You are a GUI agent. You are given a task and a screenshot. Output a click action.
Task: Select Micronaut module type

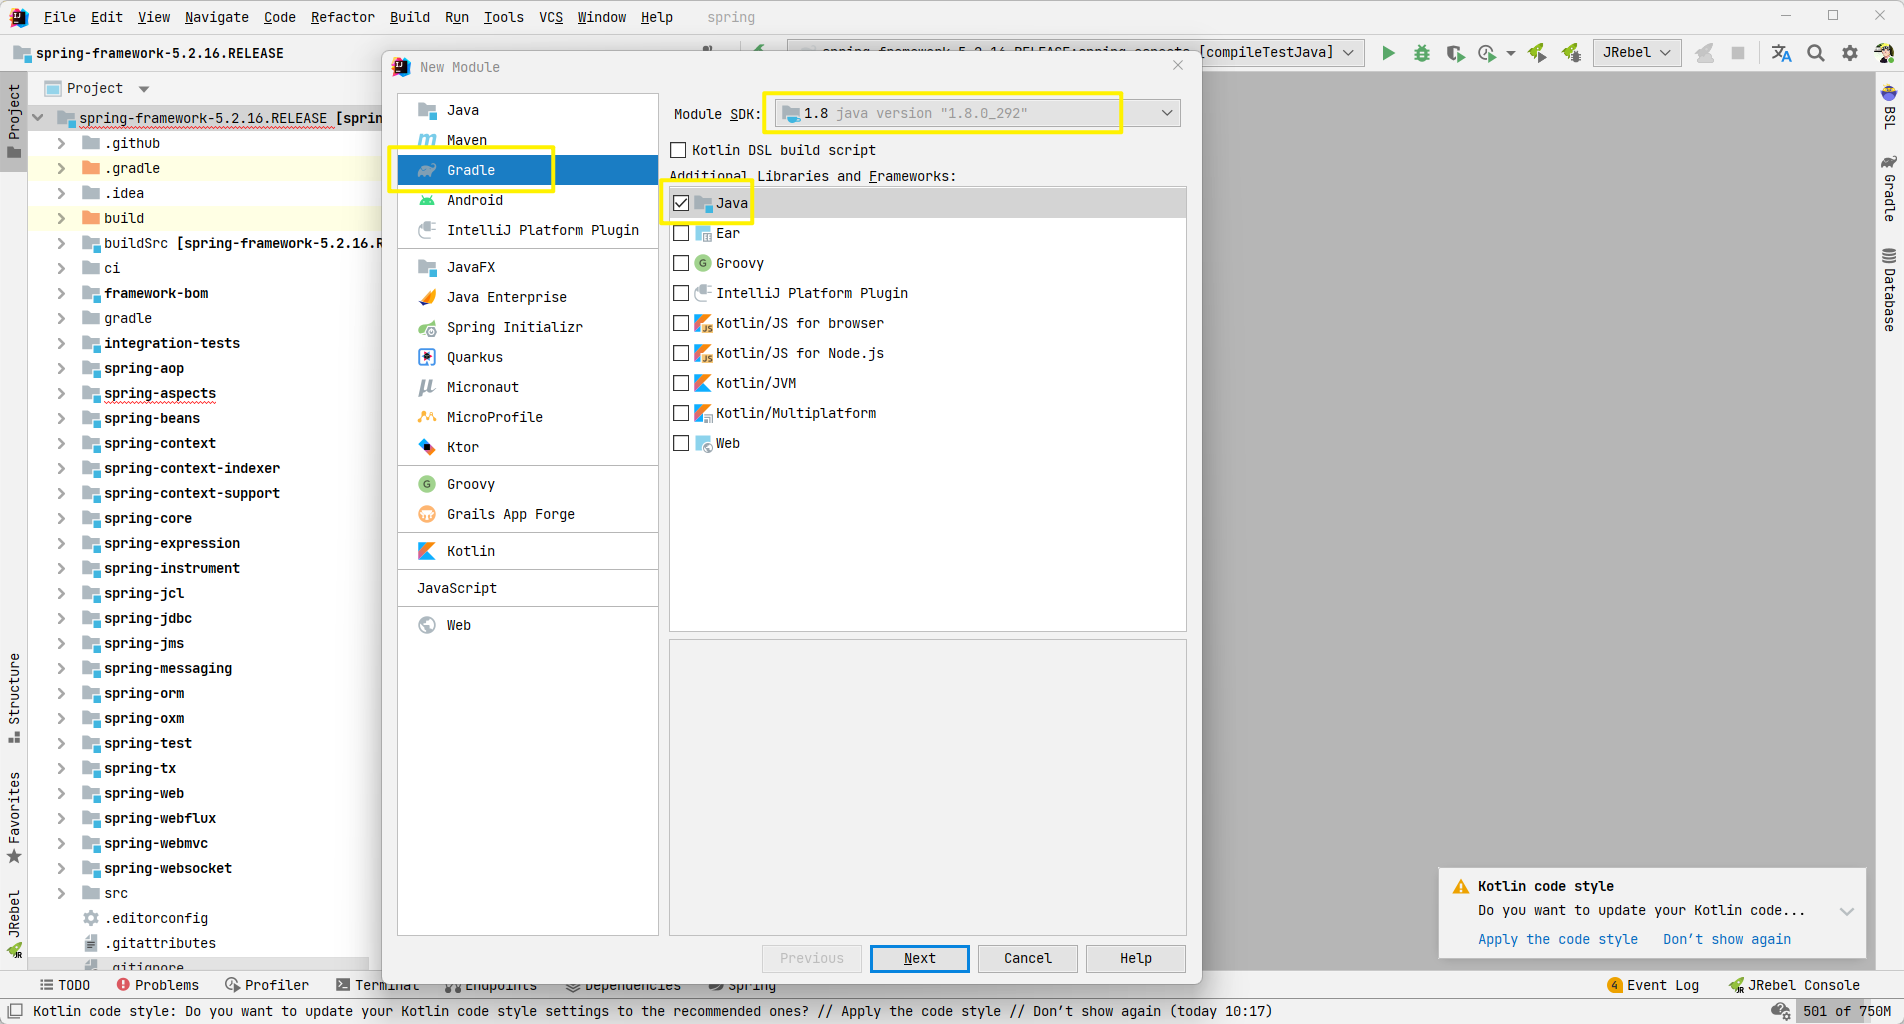(x=527, y=387)
